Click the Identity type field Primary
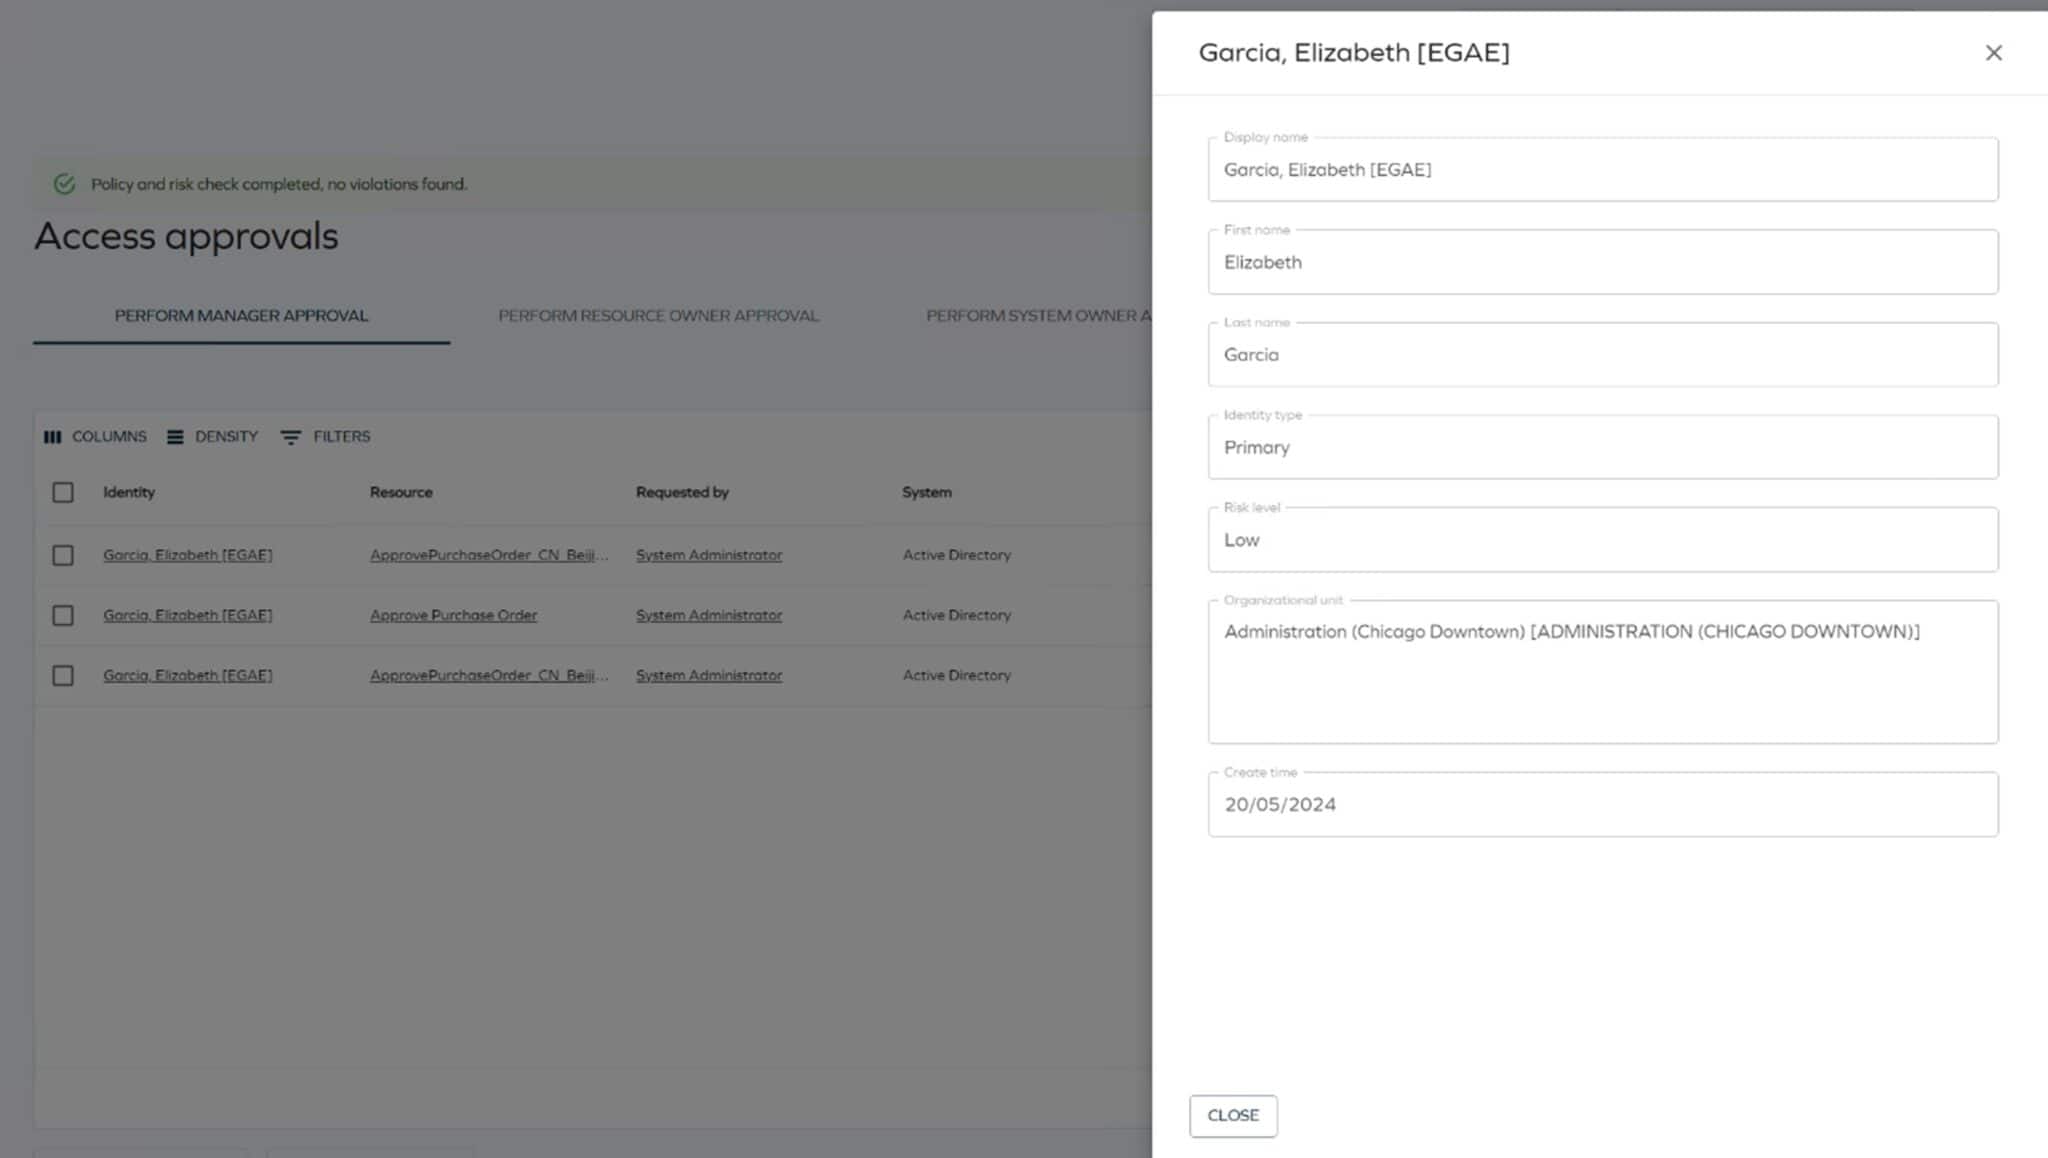2048x1158 pixels. tap(1602, 447)
